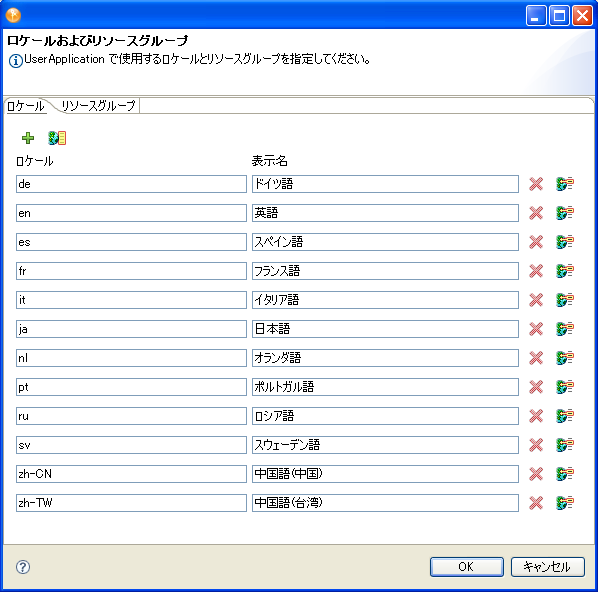Click the オランダ語 display name field

coord(385,358)
